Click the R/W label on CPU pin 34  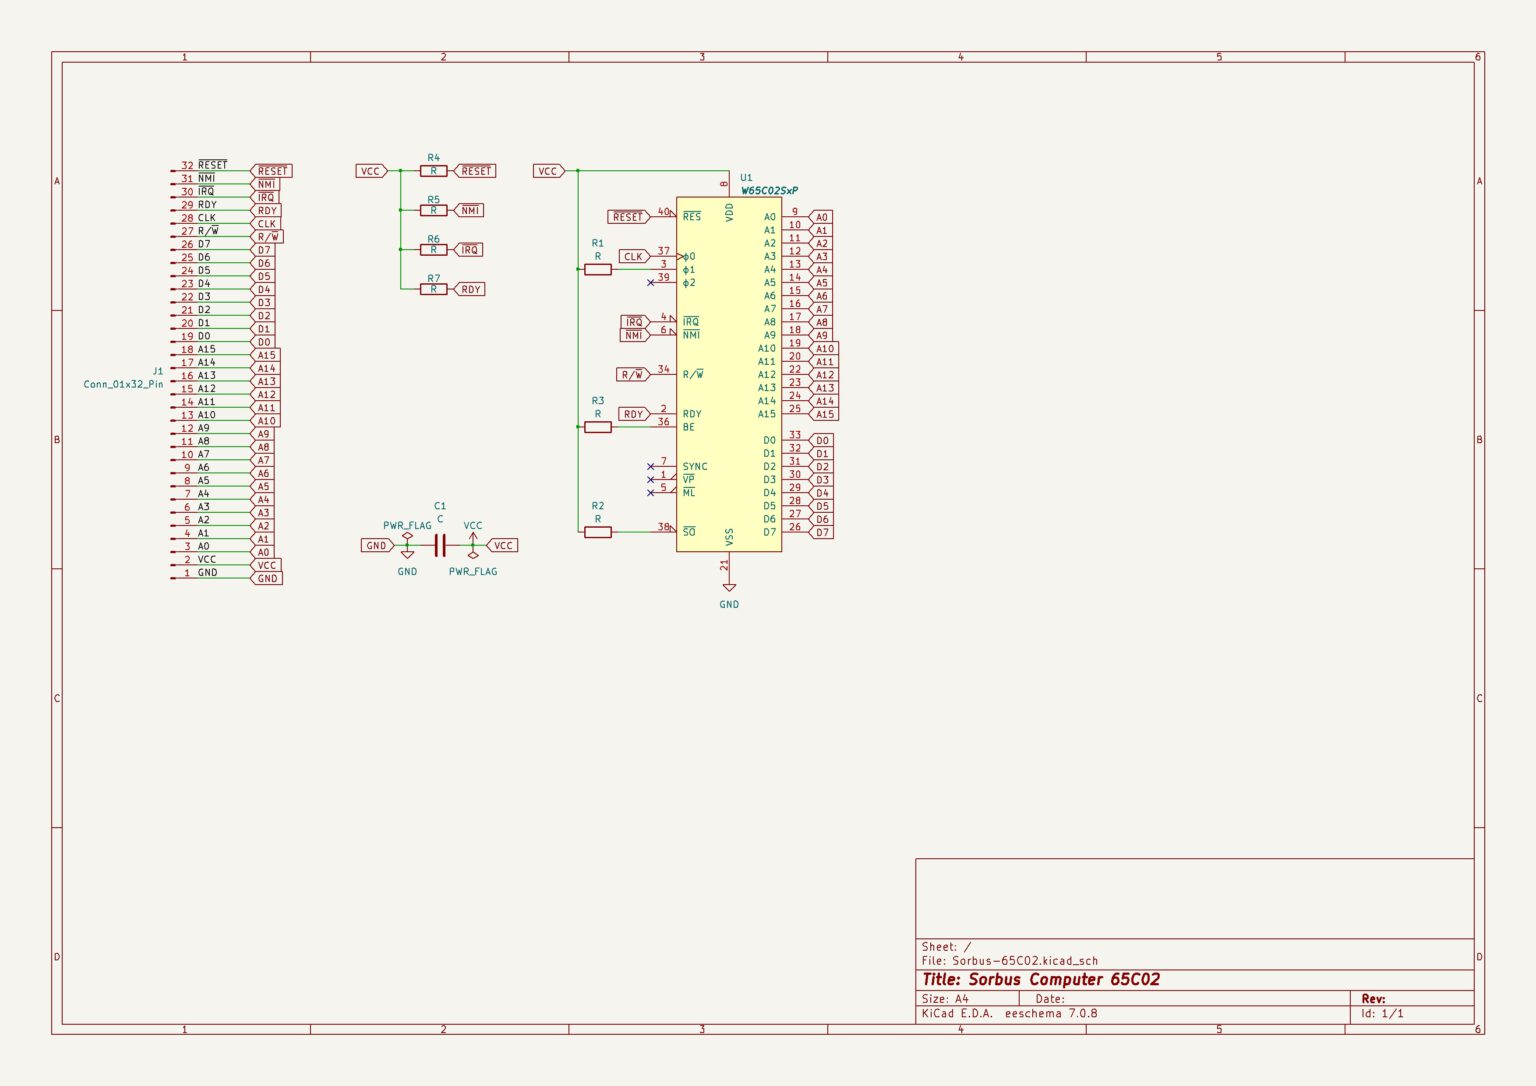[x=630, y=374]
